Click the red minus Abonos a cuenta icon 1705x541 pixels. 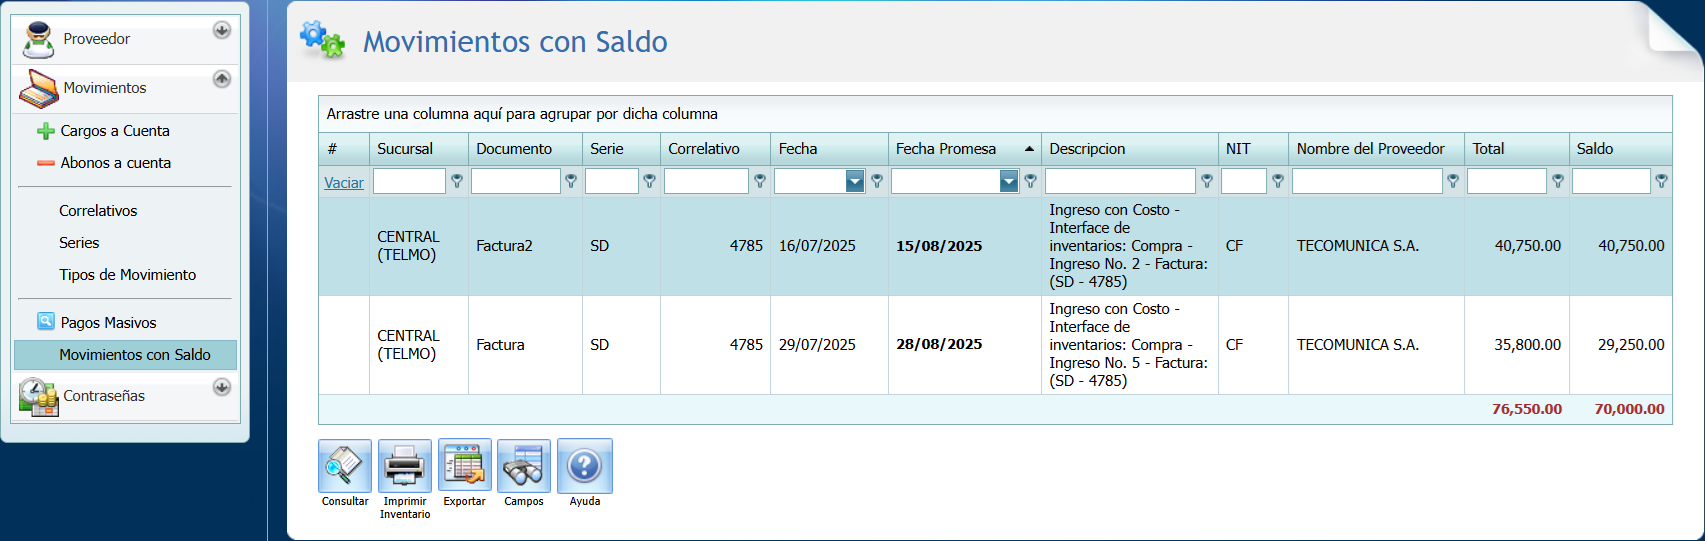tap(46, 163)
